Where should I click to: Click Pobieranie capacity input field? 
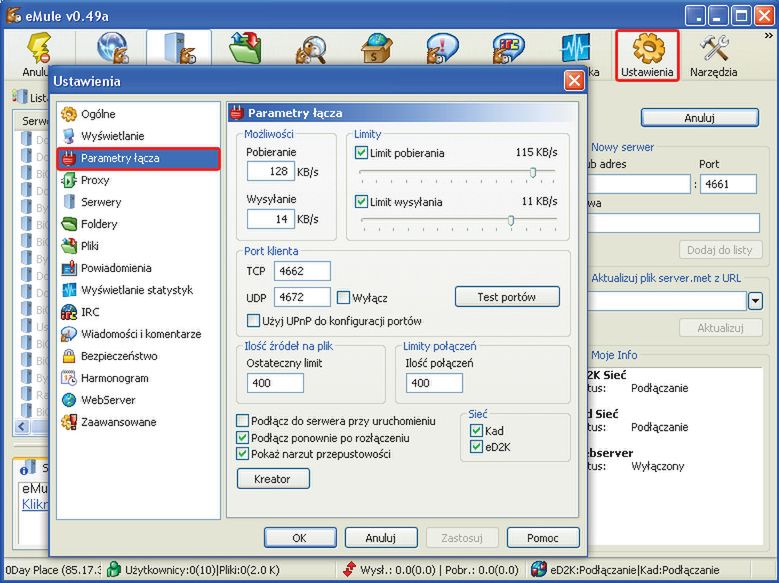point(271,171)
